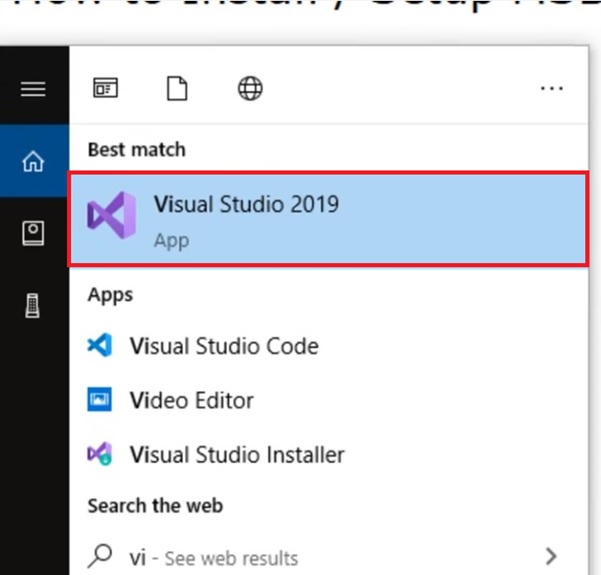Expand the hamburger menu in the sidebar
Viewport: 601px width, 575px height.
pyautogui.click(x=33, y=89)
